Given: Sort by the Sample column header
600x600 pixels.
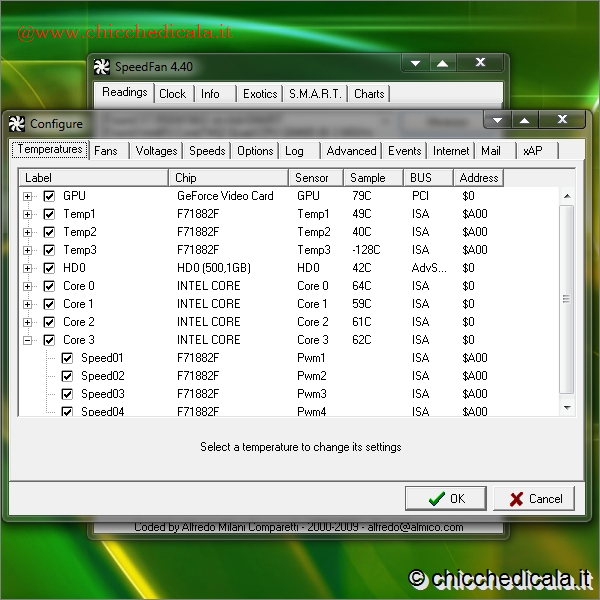Looking at the screenshot, I should point(368,178).
